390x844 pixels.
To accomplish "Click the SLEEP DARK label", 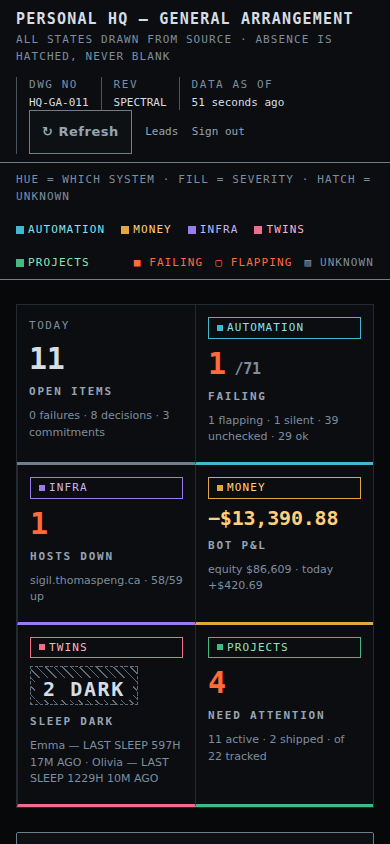I will 72,721.
